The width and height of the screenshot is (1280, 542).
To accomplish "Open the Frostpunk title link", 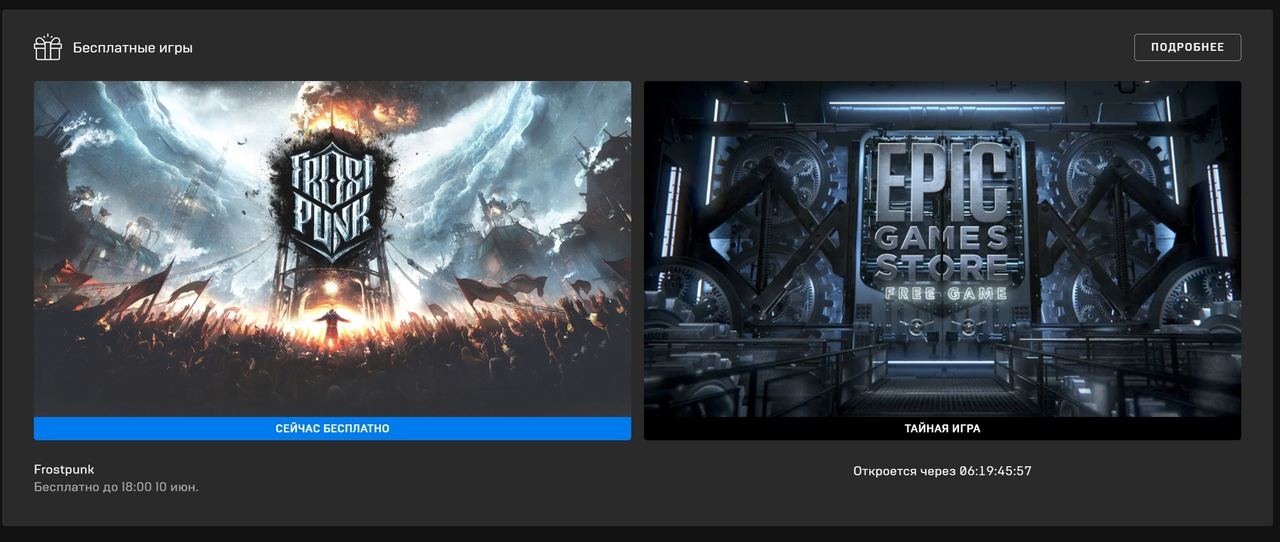I will click(64, 469).
